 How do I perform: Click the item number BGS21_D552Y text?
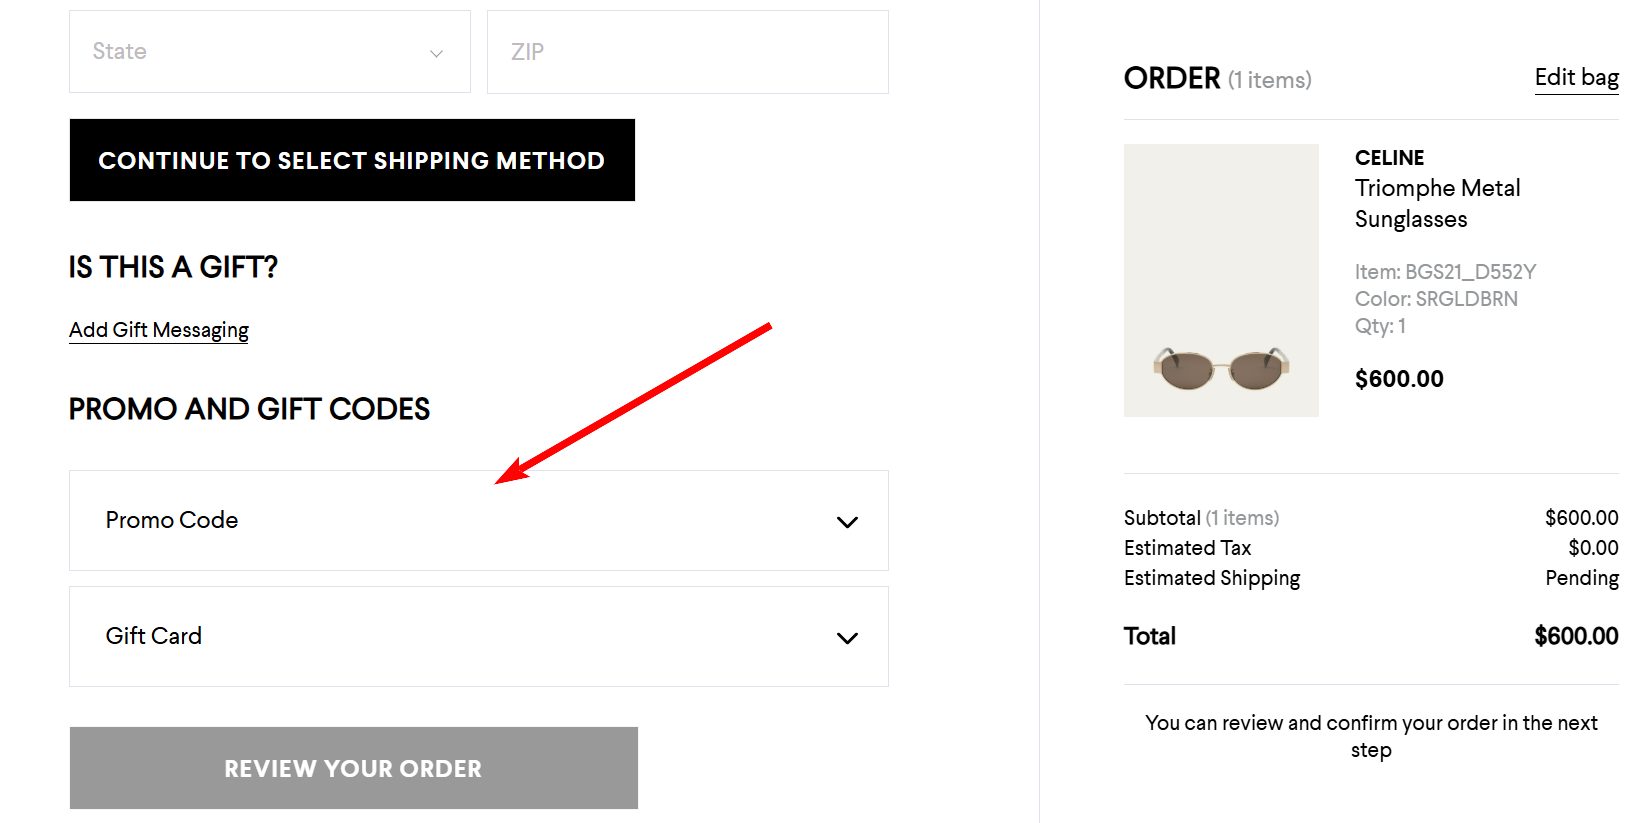point(1445,272)
